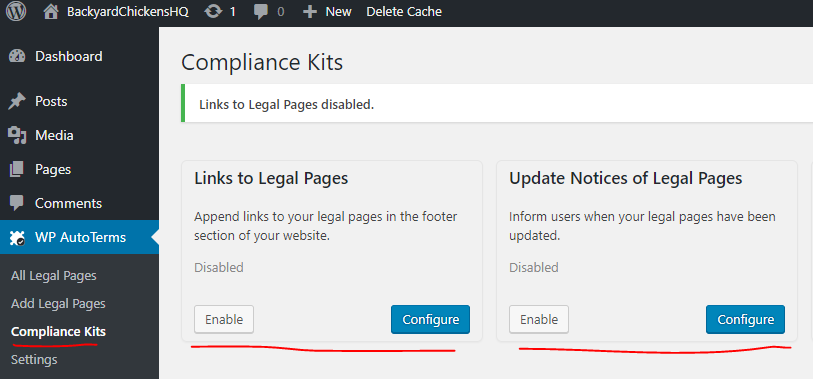Click the Media icon in sidebar
The image size is (813, 379).
[x=17, y=135]
